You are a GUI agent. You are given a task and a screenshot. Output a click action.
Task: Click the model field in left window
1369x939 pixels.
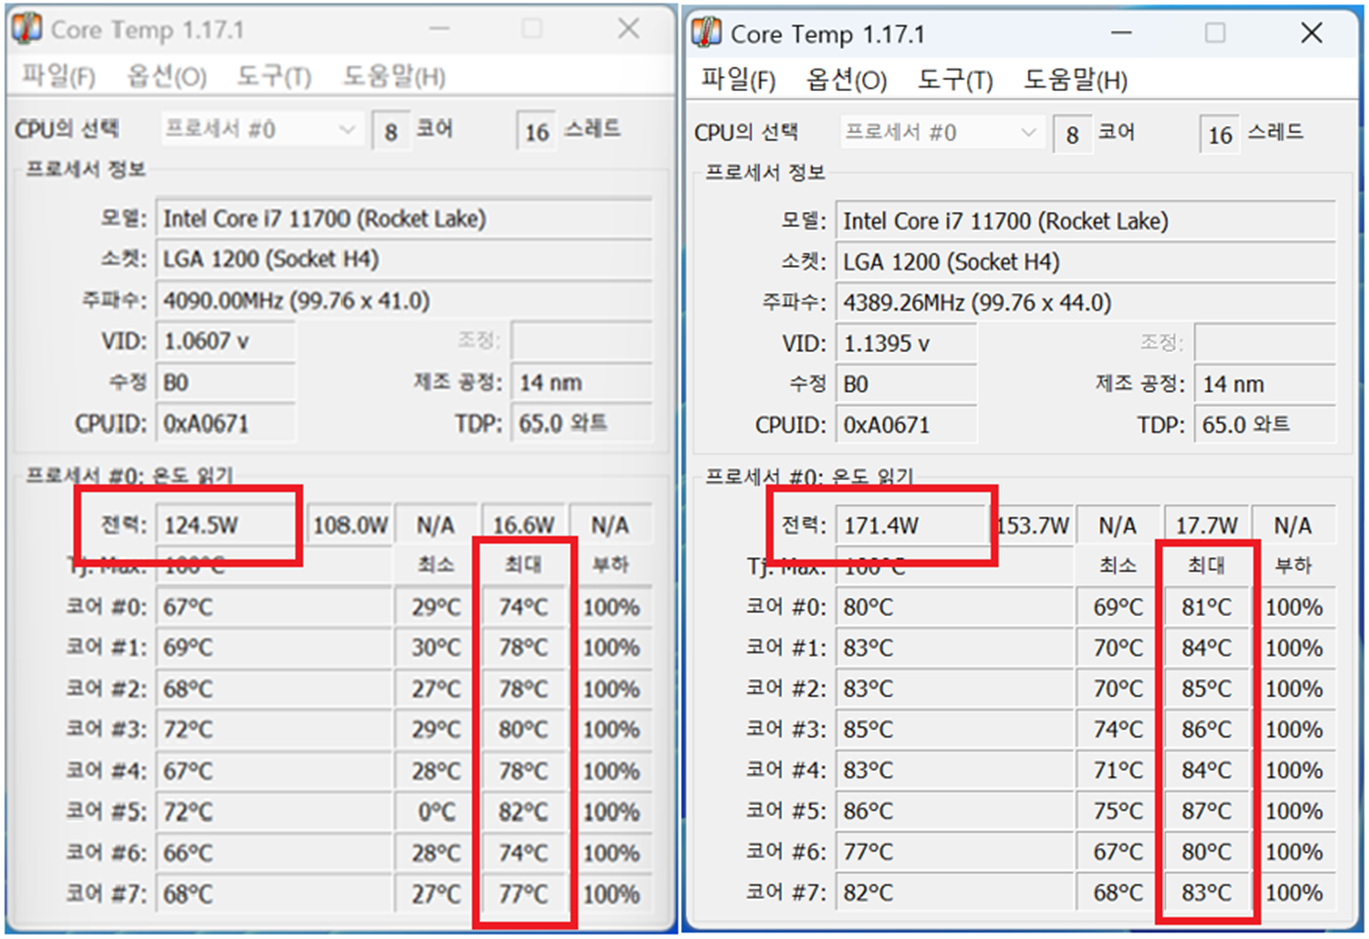404,218
